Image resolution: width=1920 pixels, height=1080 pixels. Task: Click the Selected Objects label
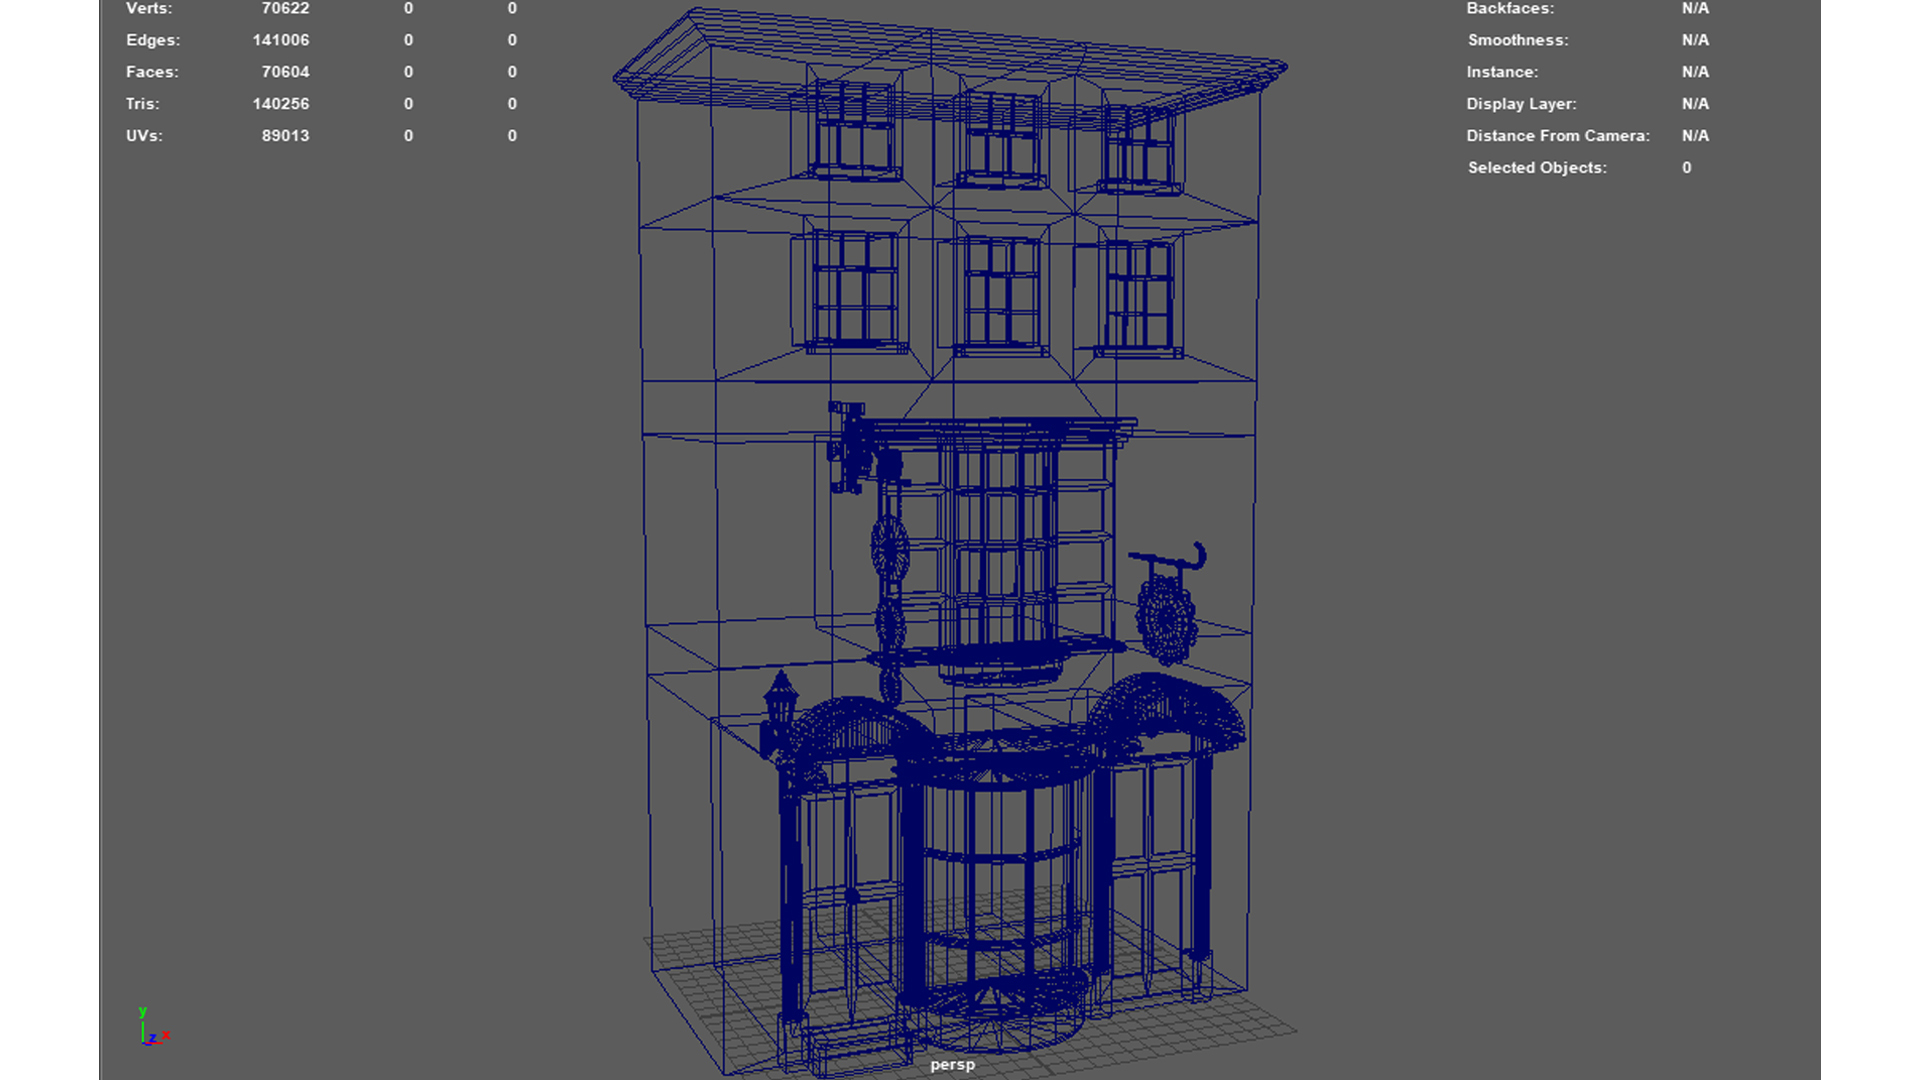coord(1537,168)
